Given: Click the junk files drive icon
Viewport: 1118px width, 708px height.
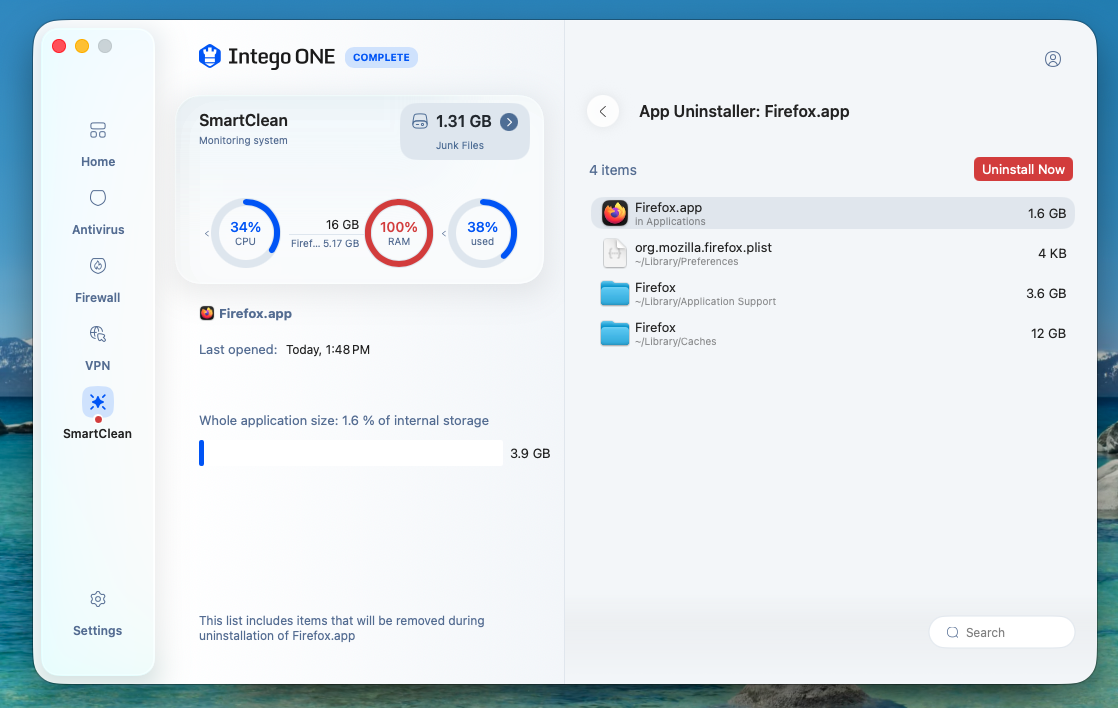Looking at the screenshot, I should 420,121.
